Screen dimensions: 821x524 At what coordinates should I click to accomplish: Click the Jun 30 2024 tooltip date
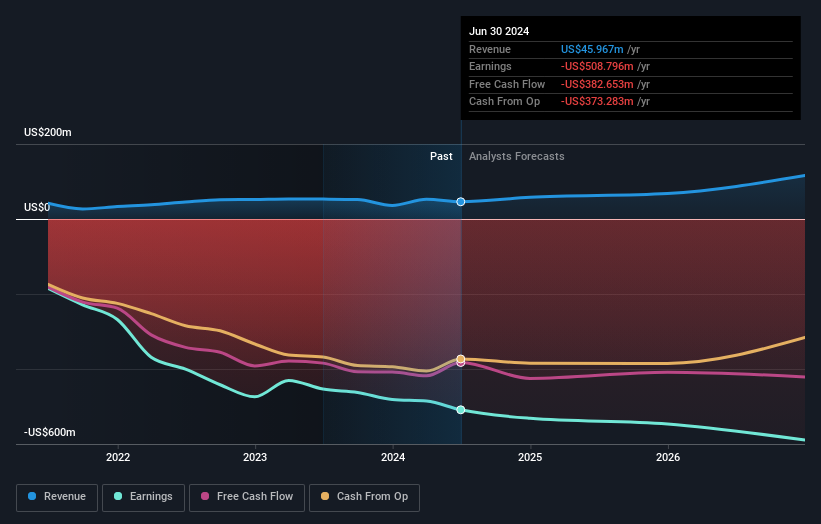tap(499, 31)
